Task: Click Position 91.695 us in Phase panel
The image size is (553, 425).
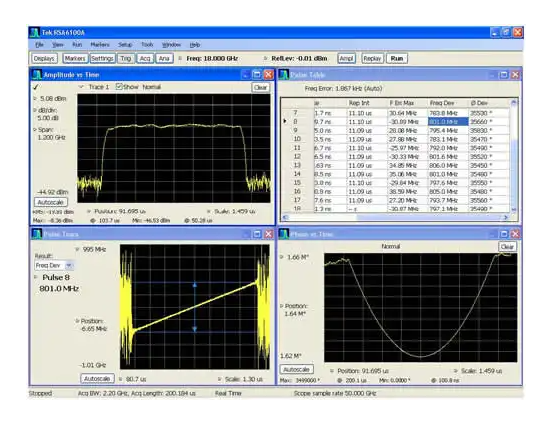Action: click(363, 371)
